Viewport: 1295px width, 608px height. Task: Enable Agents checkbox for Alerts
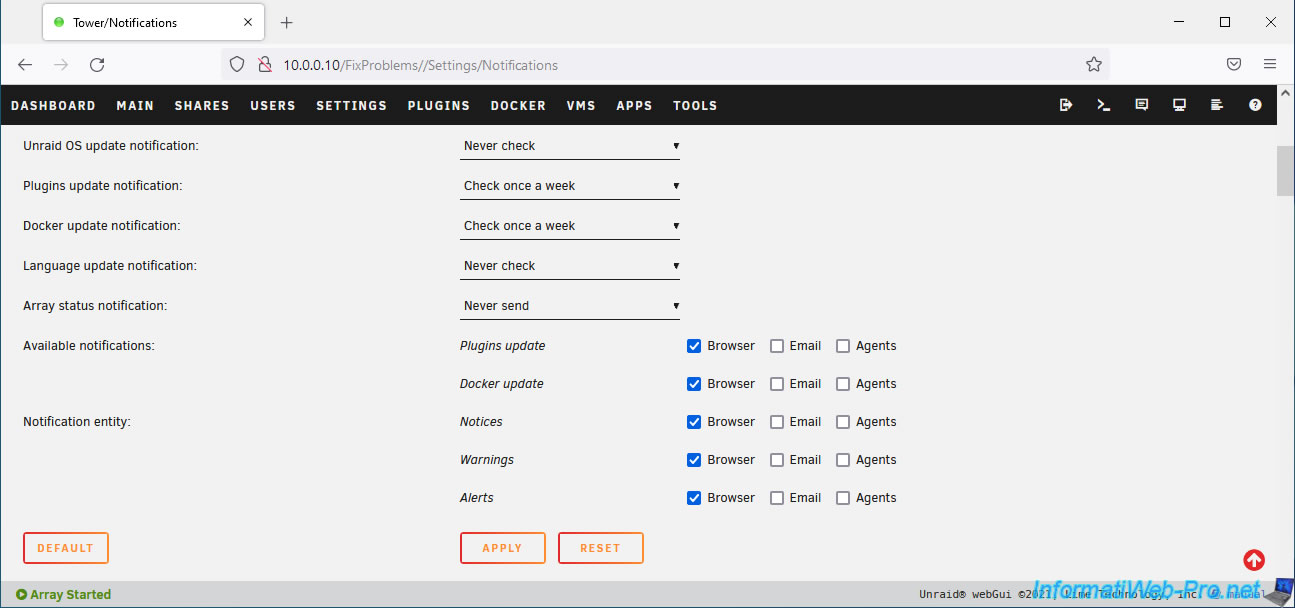(843, 498)
